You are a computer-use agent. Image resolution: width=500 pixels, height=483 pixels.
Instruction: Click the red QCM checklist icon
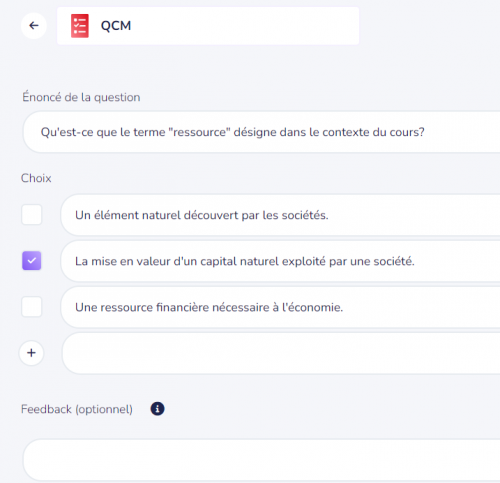pos(80,26)
